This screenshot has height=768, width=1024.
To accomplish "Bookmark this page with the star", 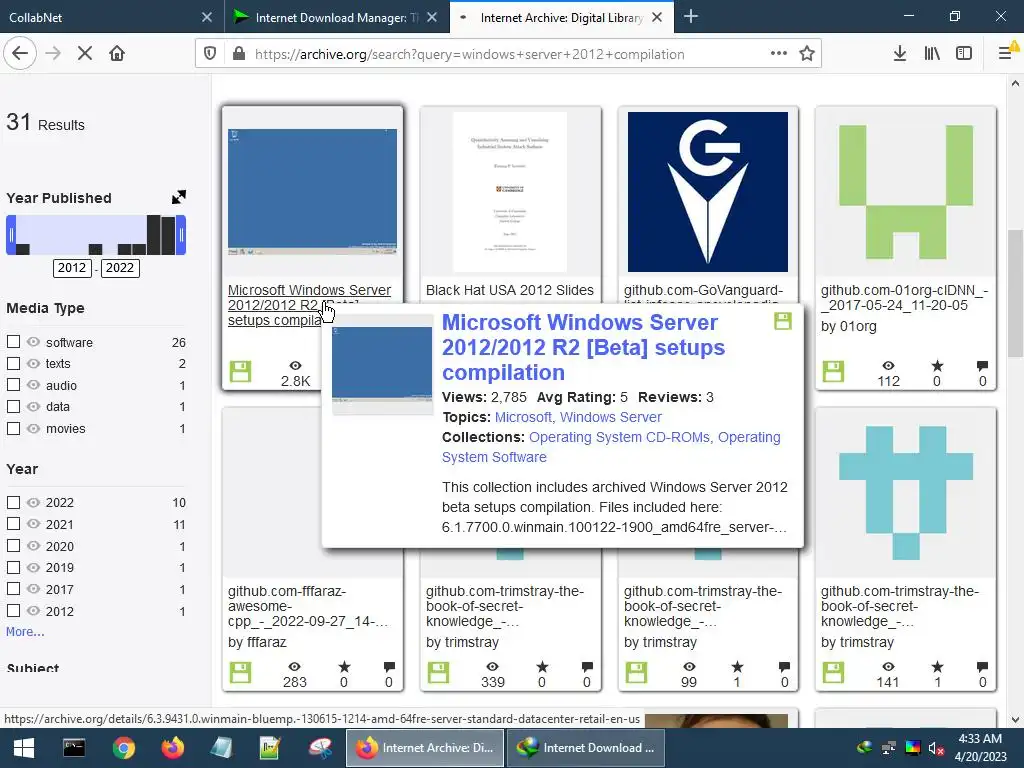I will pyautogui.click(x=807, y=54).
